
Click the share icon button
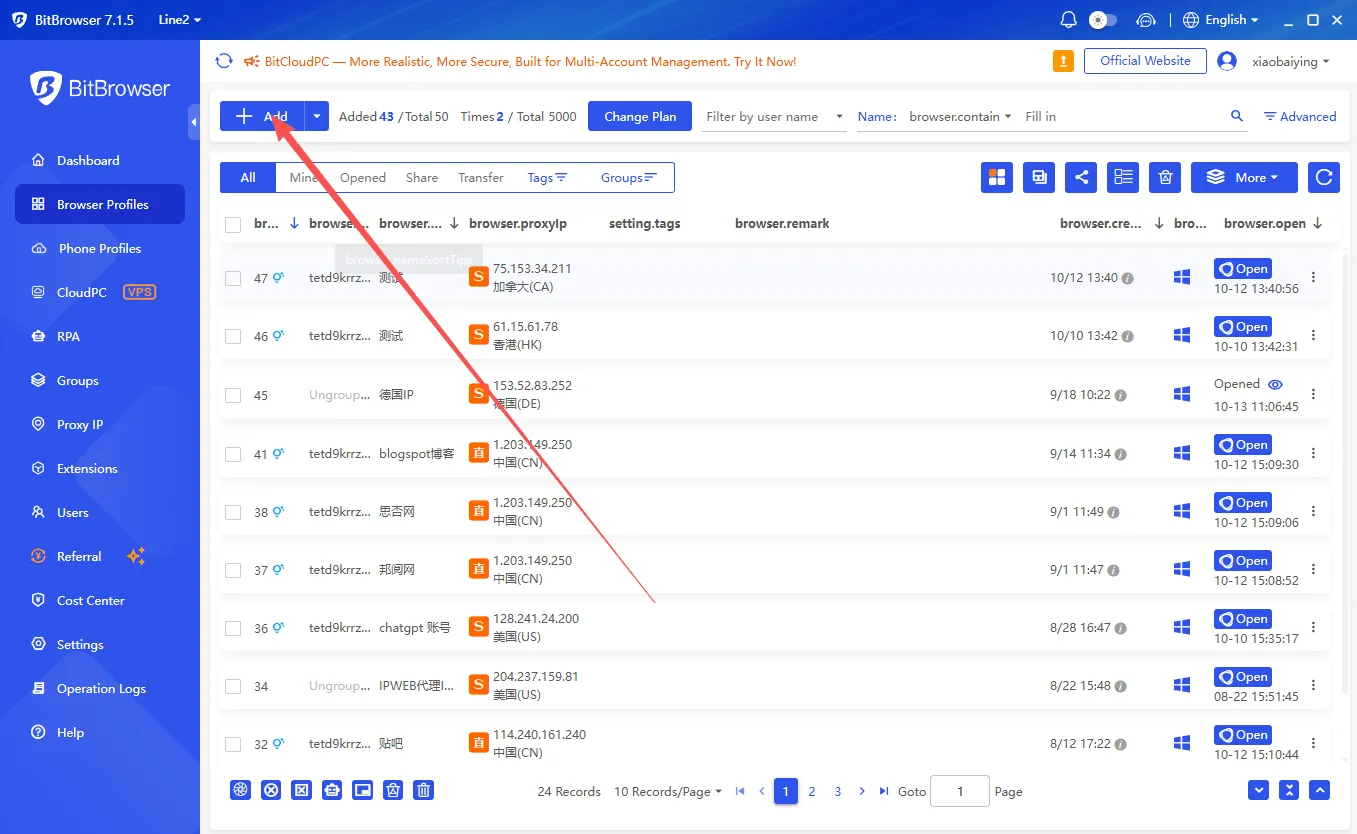[1081, 177]
